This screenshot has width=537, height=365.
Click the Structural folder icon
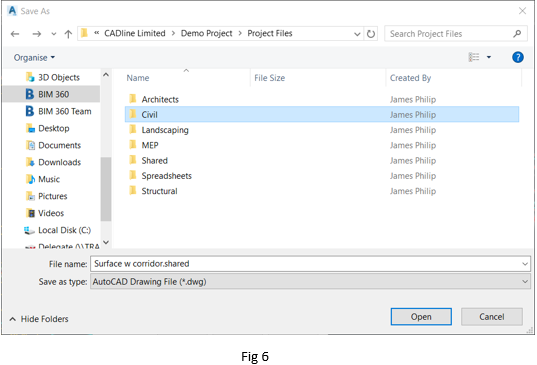pos(133,190)
